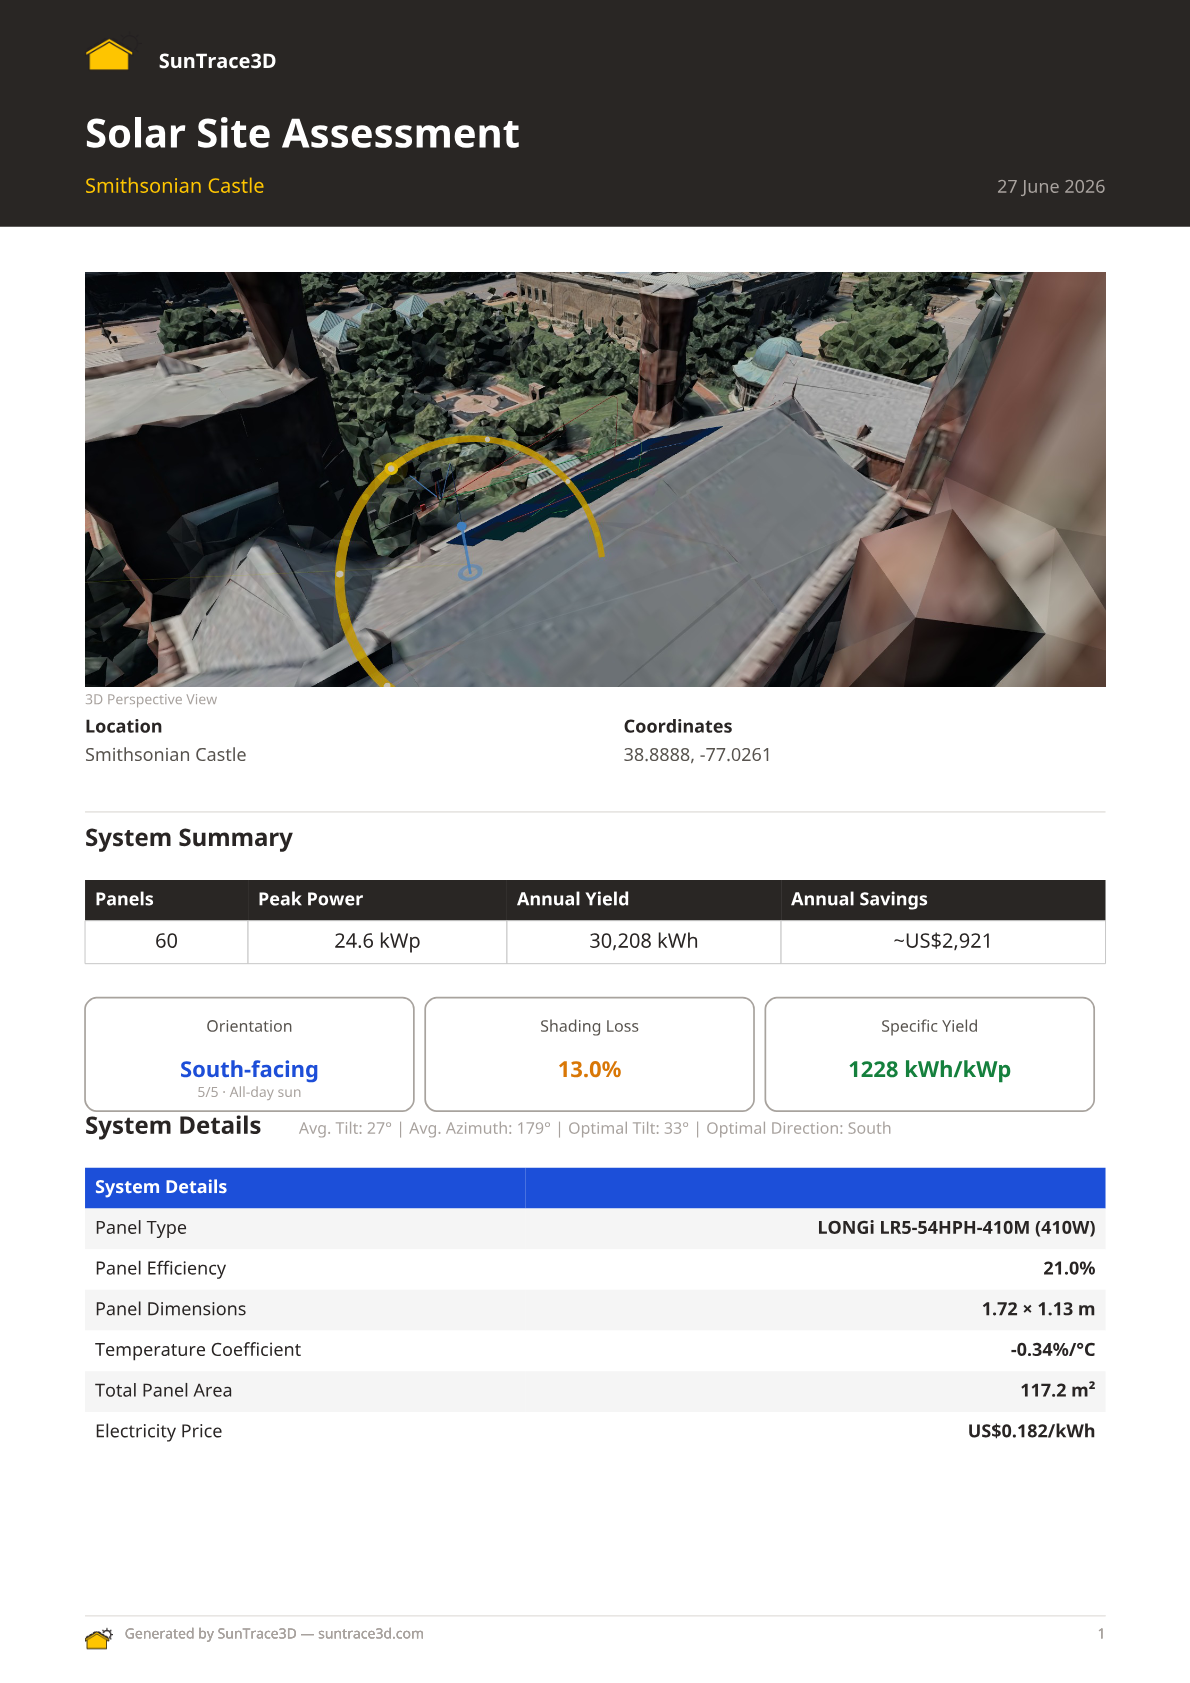Select the coordinates "38.8888, -77.0261"
This screenshot has height=1683, width=1190.
pos(697,755)
